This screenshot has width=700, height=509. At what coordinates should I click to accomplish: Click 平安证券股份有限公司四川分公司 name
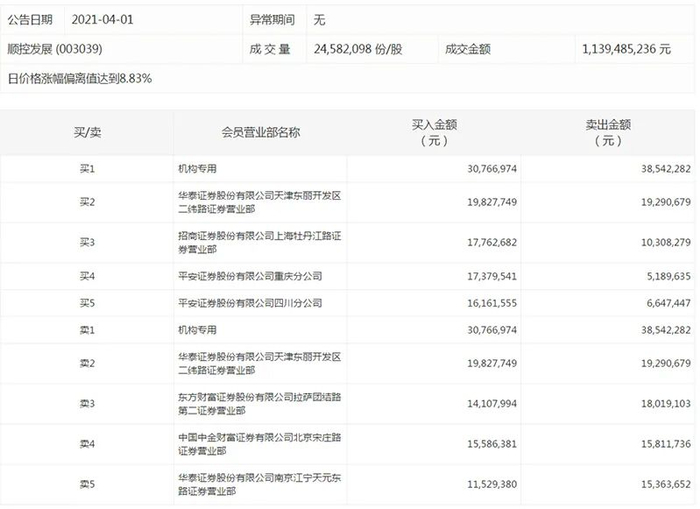click(250, 303)
